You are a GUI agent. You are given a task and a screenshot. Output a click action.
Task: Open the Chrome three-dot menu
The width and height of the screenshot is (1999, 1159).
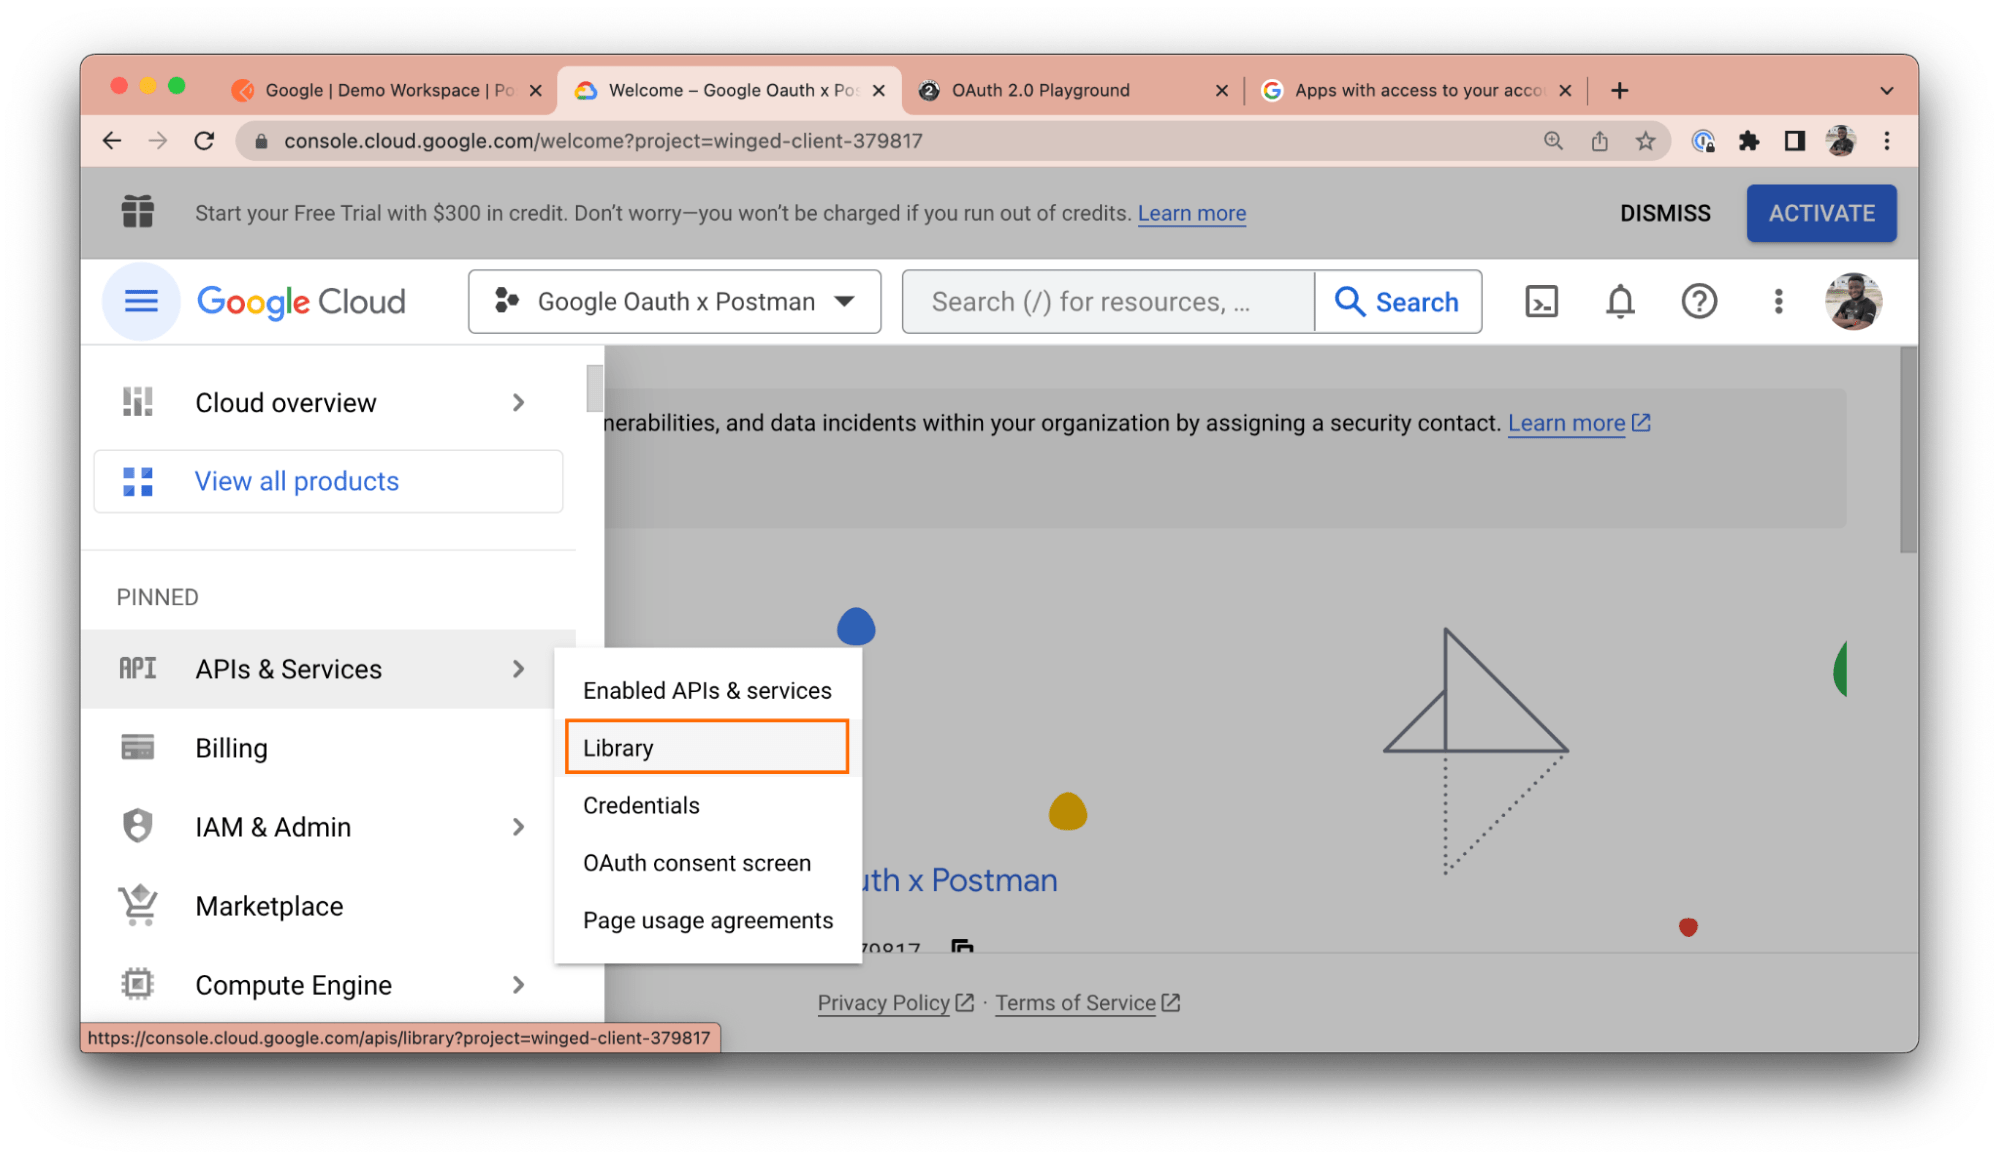tap(1886, 141)
